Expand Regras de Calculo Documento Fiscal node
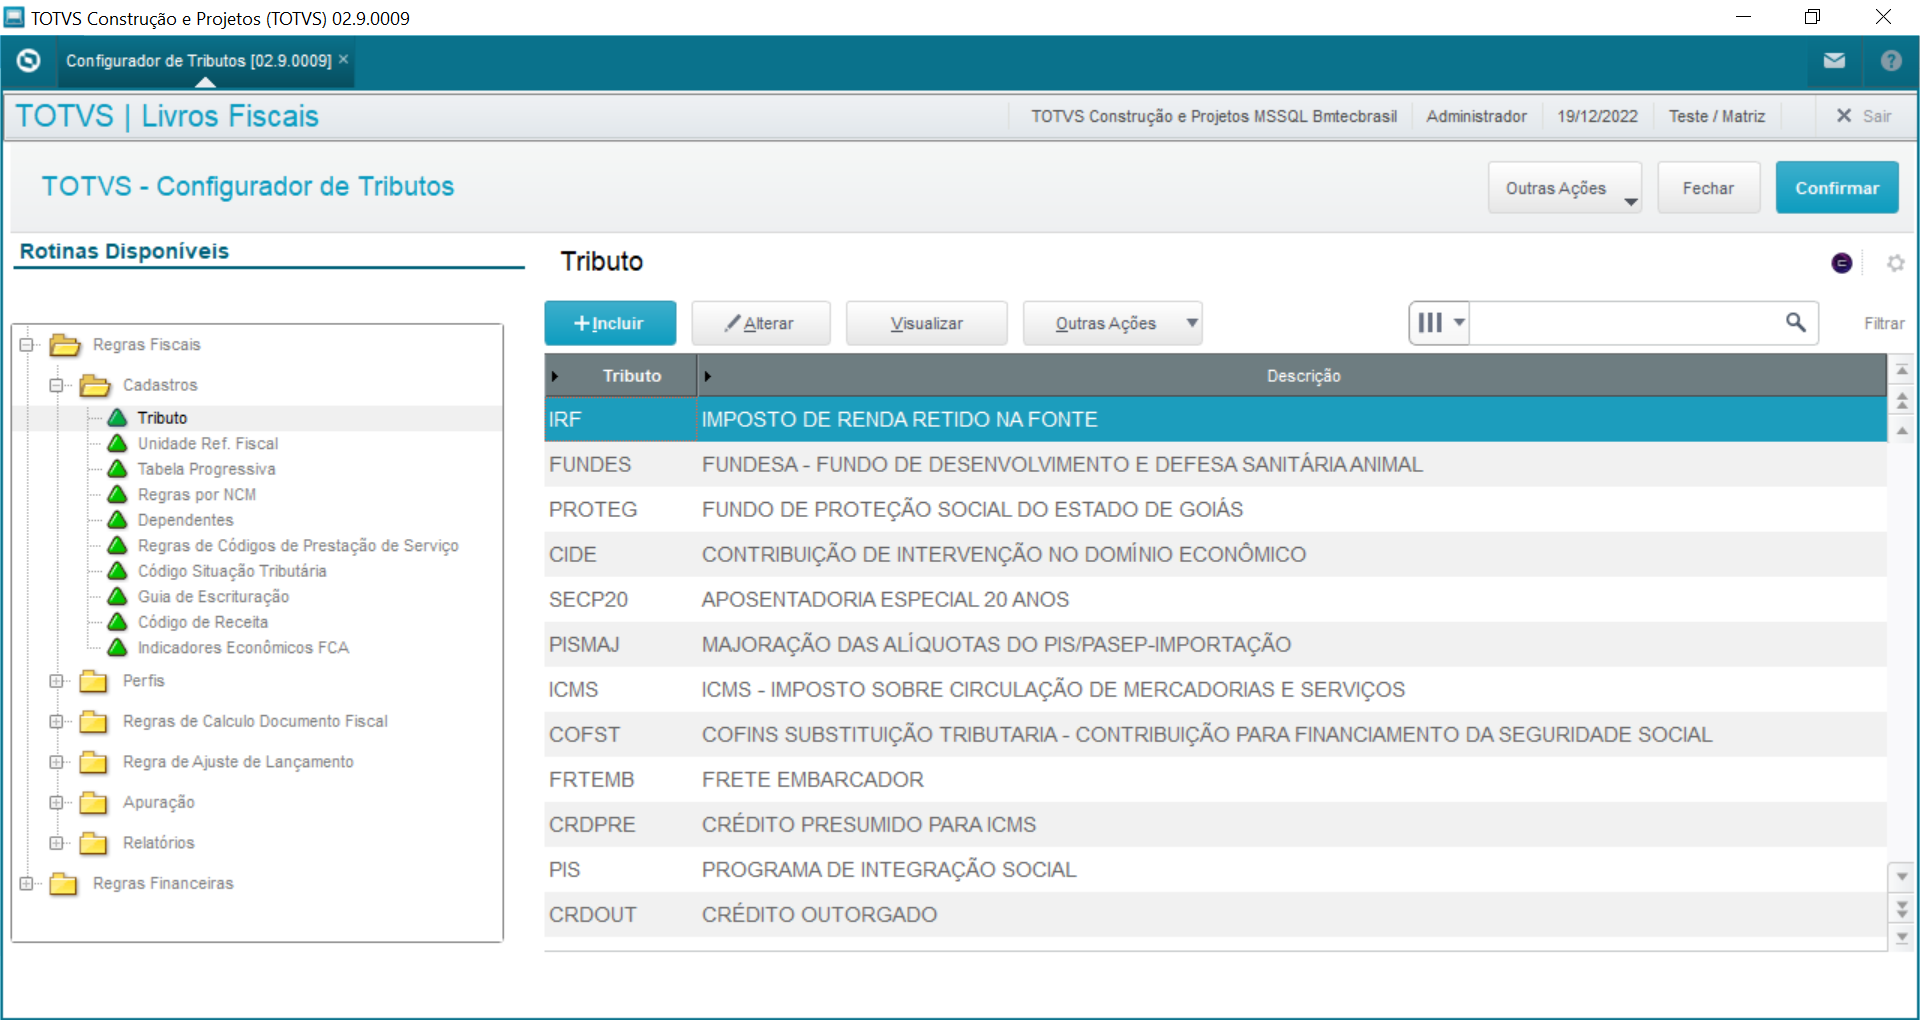Screen dimensions: 1920x1020 click(57, 721)
